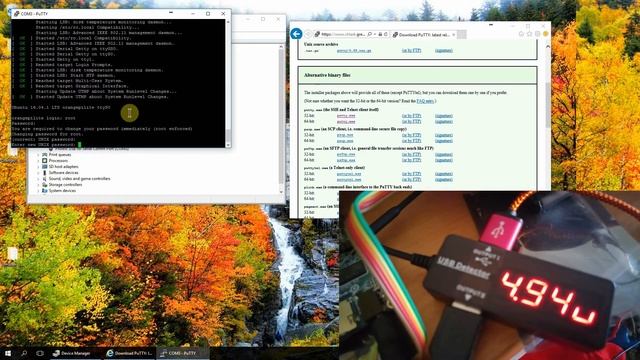Open a new browser tab

(463, 35)
